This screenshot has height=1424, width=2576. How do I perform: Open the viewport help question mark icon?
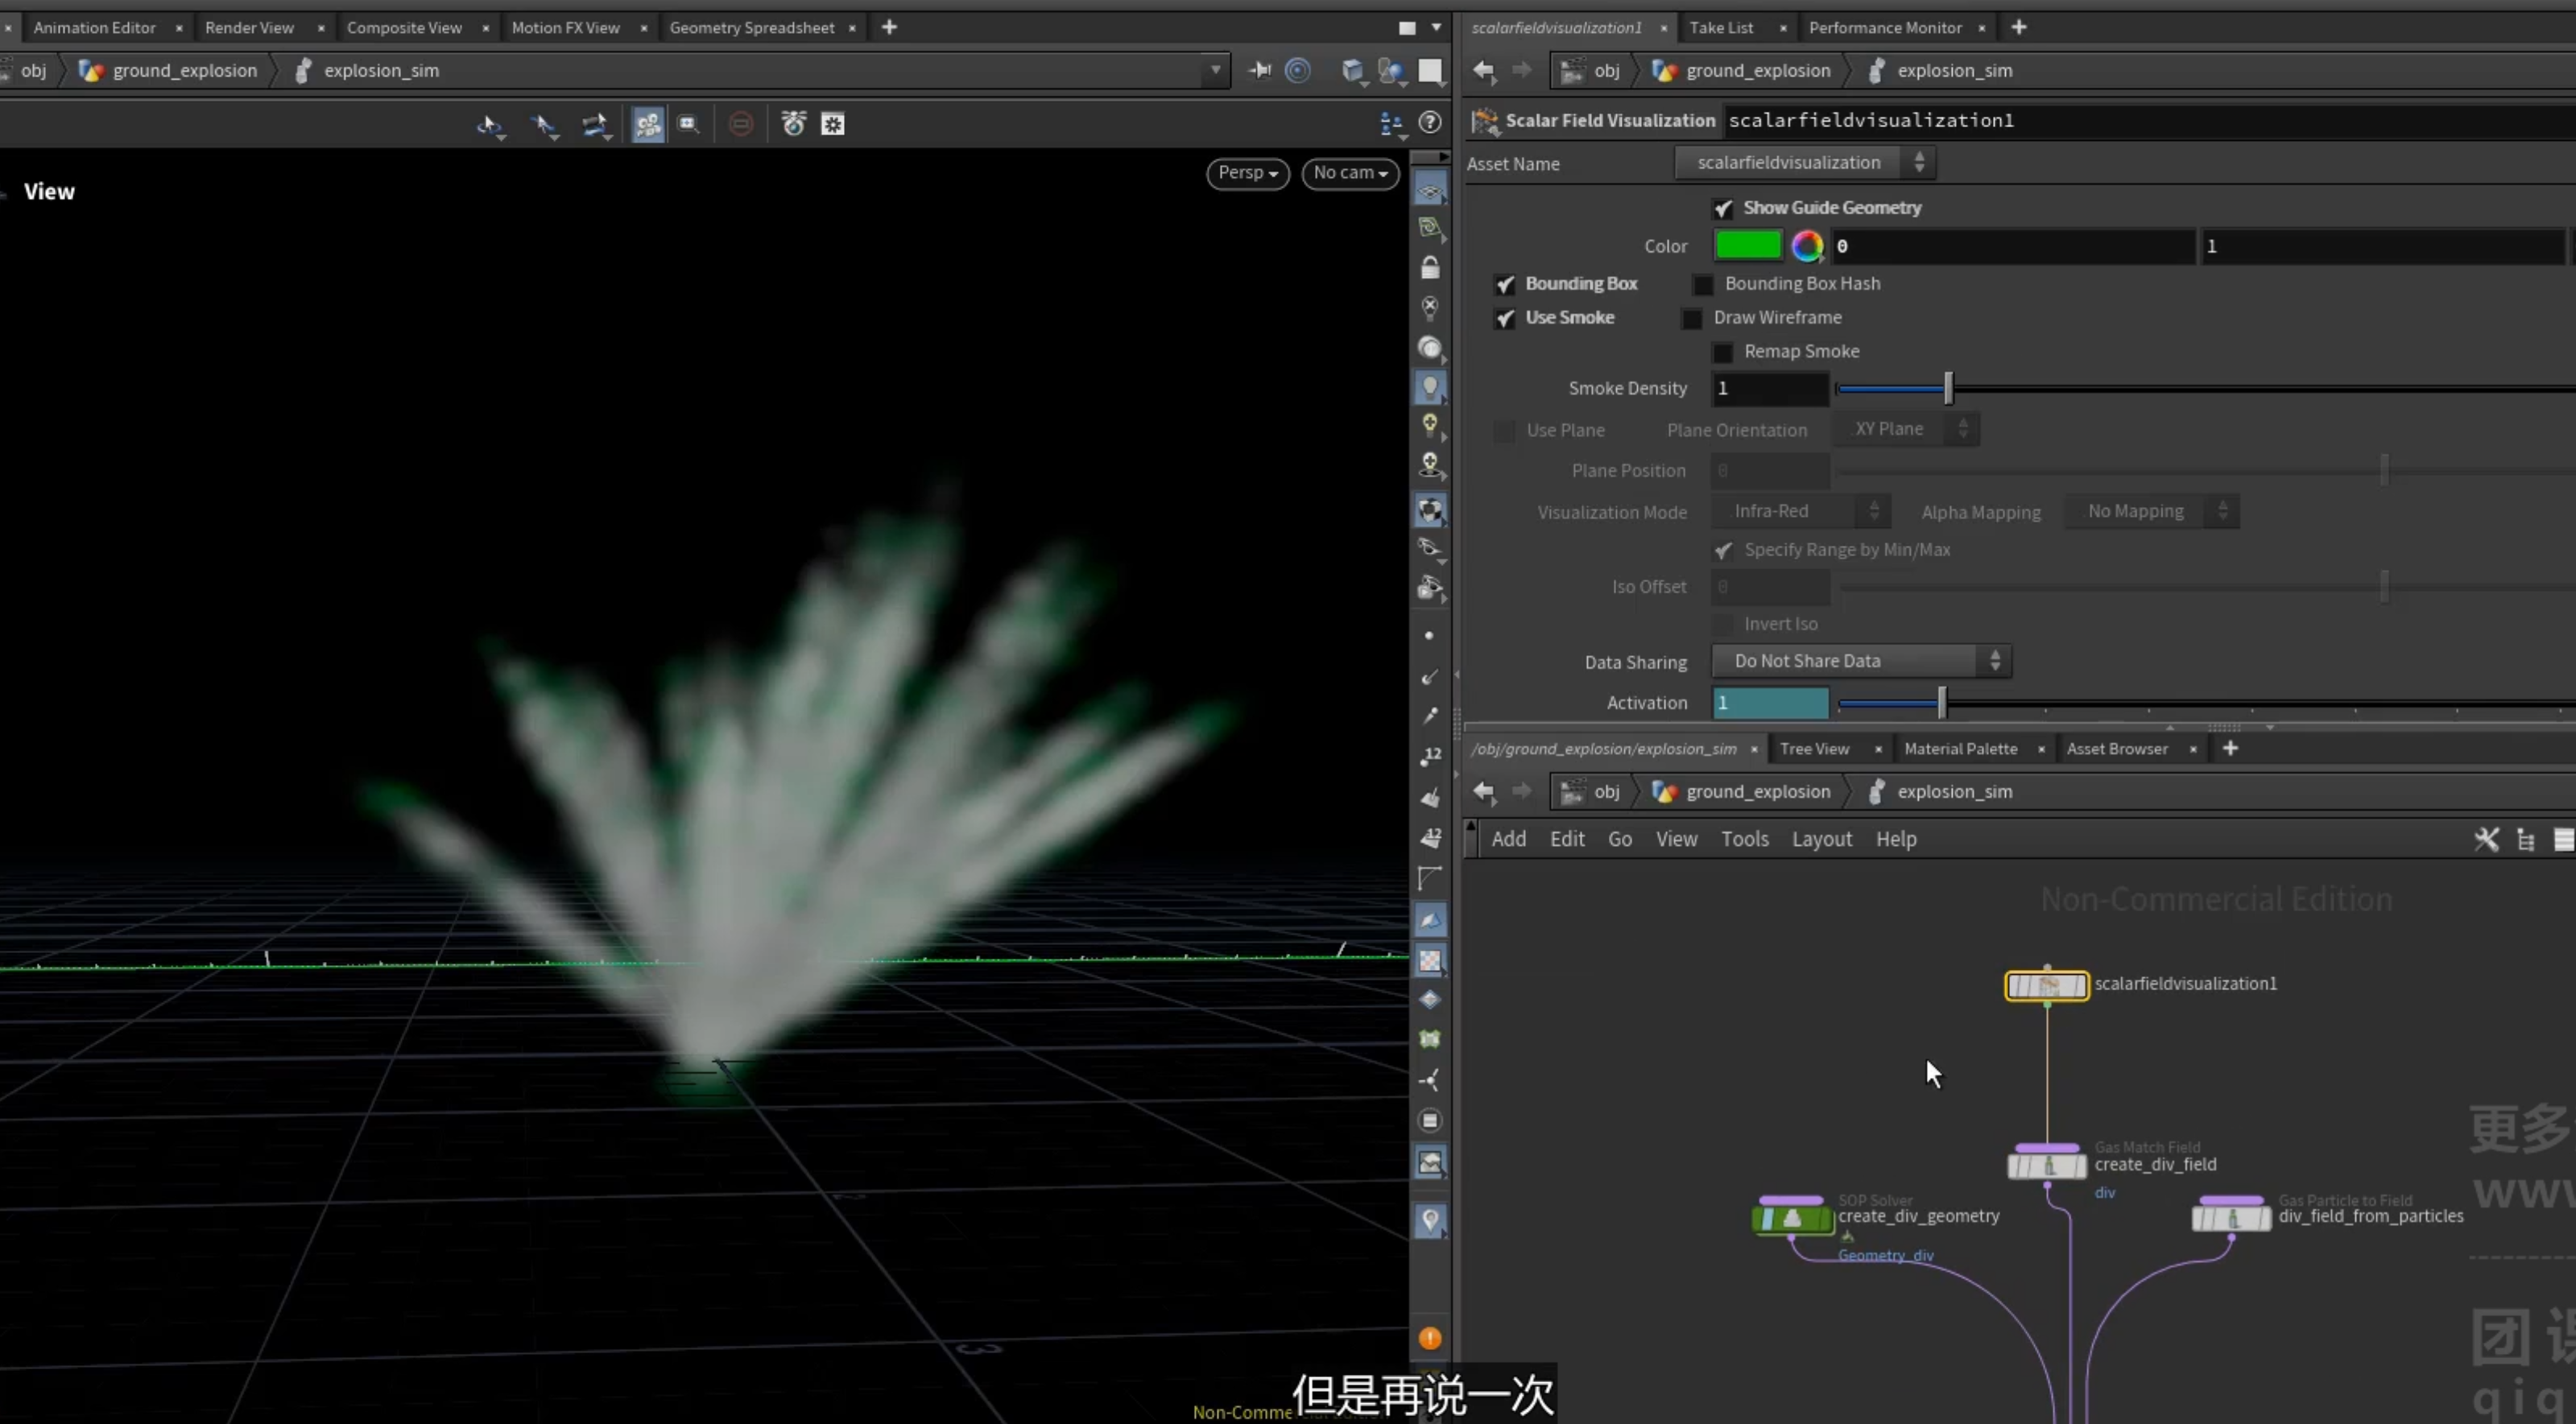pos(1431,122)
